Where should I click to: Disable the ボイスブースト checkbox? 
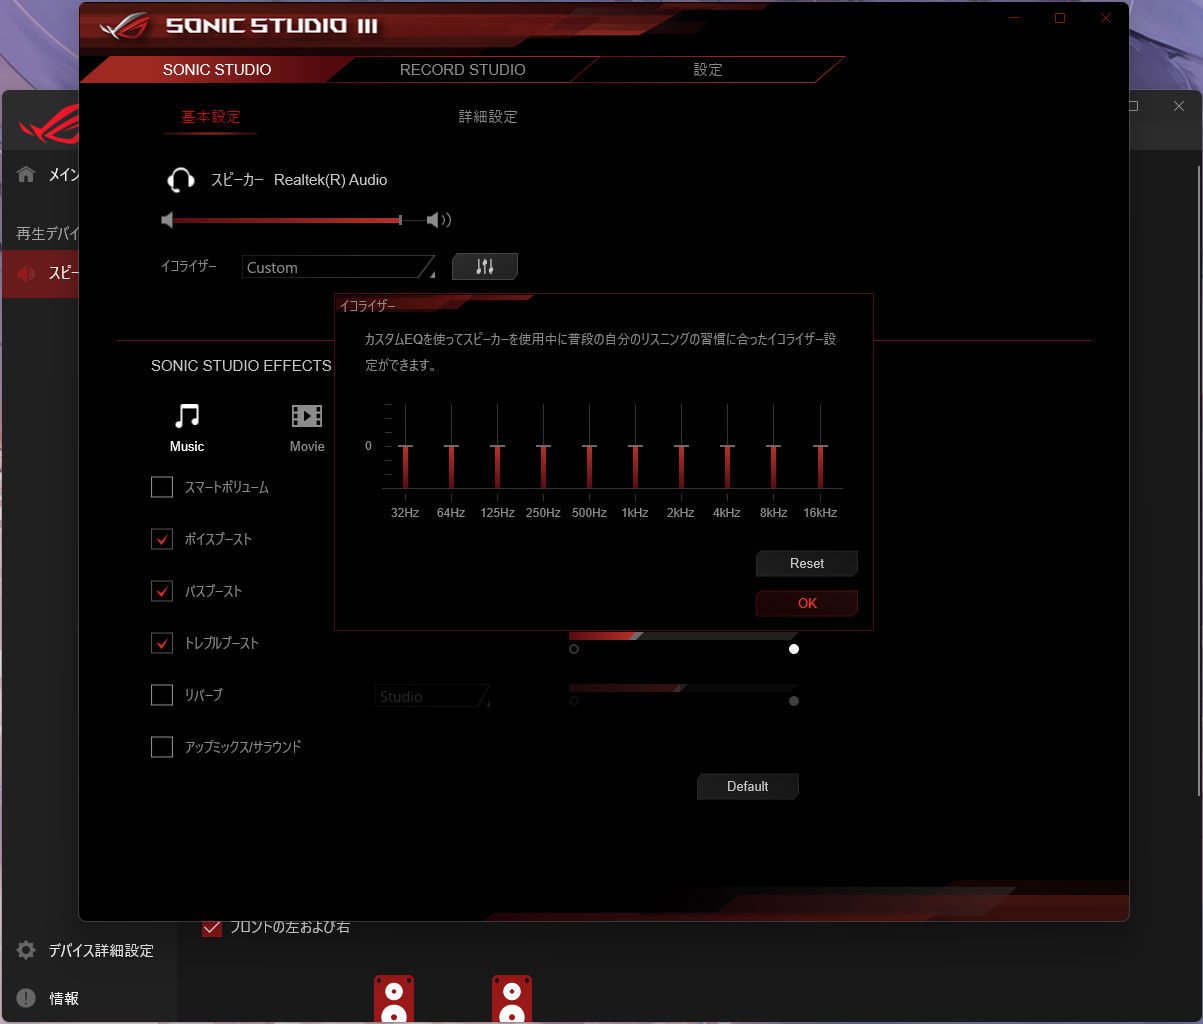click(162, 539)
